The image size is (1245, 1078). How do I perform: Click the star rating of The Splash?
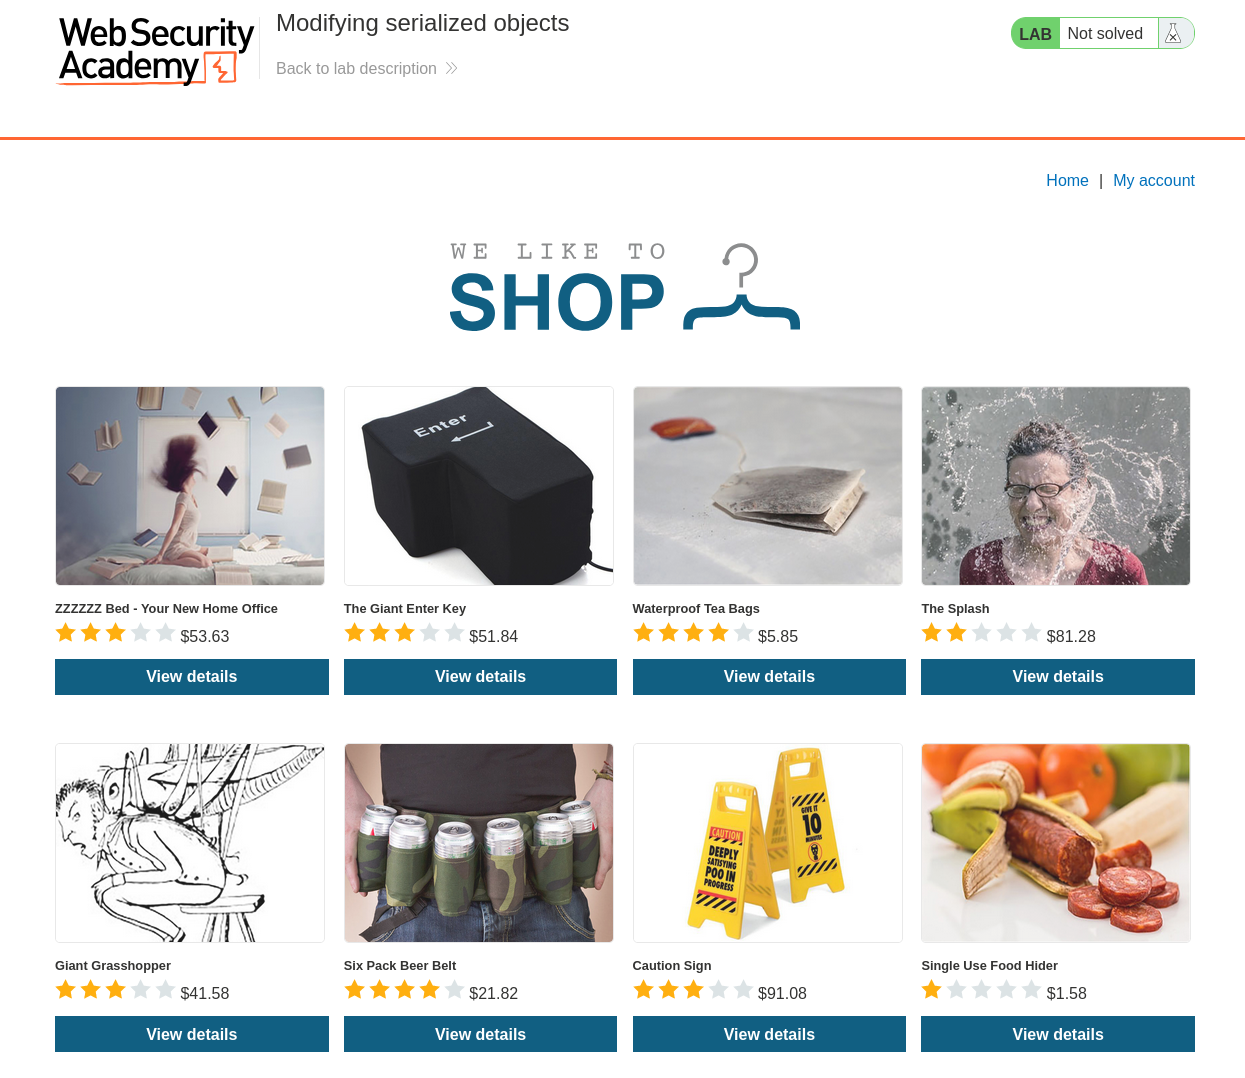(x=981, y=632)
